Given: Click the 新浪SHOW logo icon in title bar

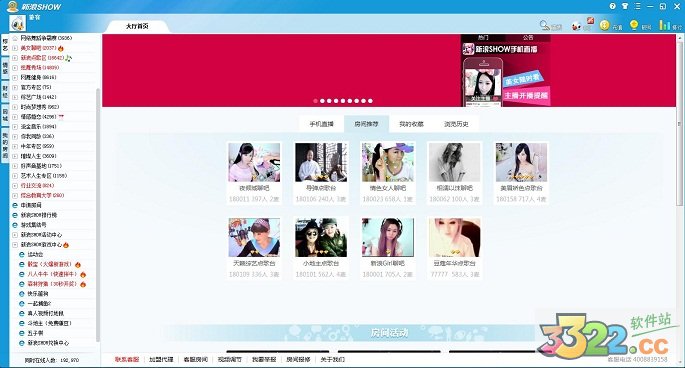Looking at the screenshot, I should point(13,7).
